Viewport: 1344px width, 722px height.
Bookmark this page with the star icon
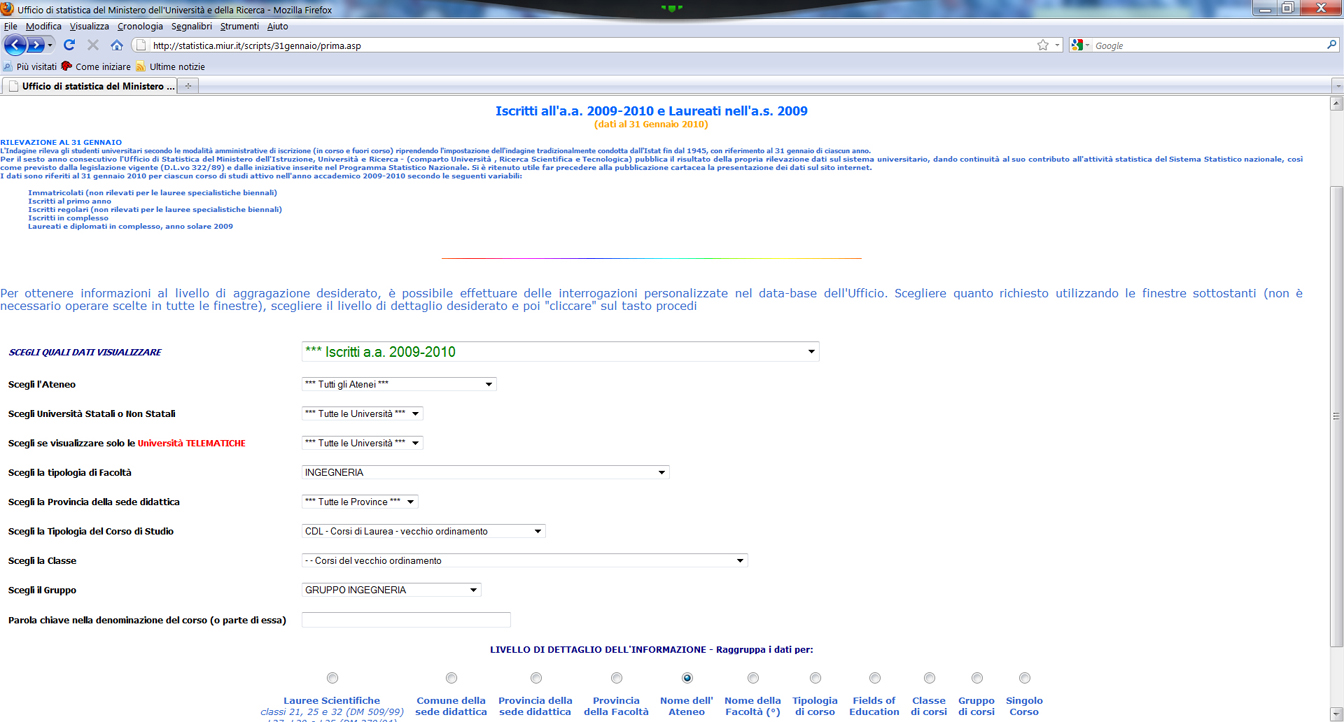tap(1043, 45)
